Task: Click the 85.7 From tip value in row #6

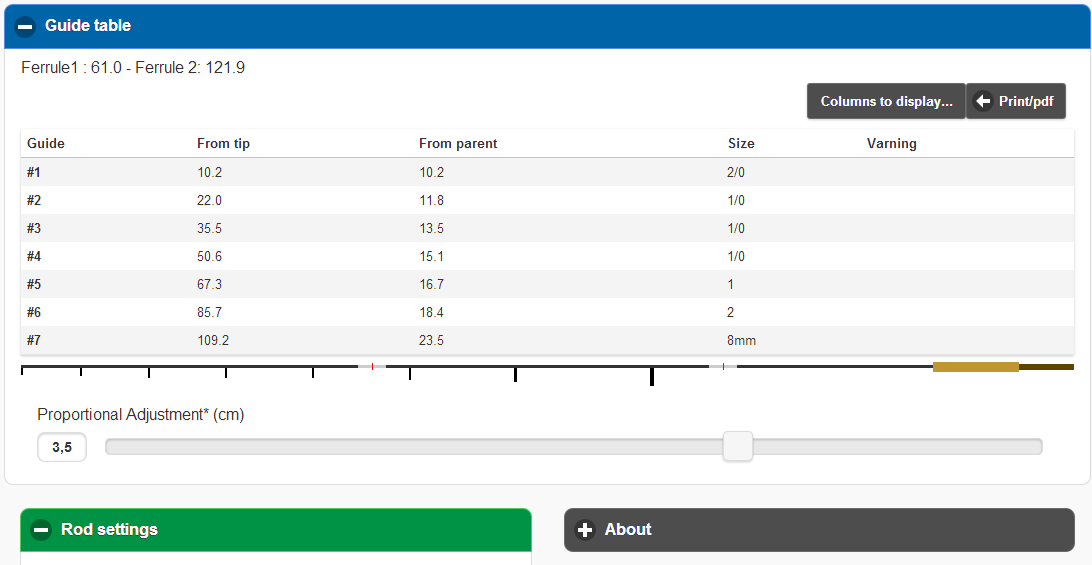Action: [x=209, y=313]
